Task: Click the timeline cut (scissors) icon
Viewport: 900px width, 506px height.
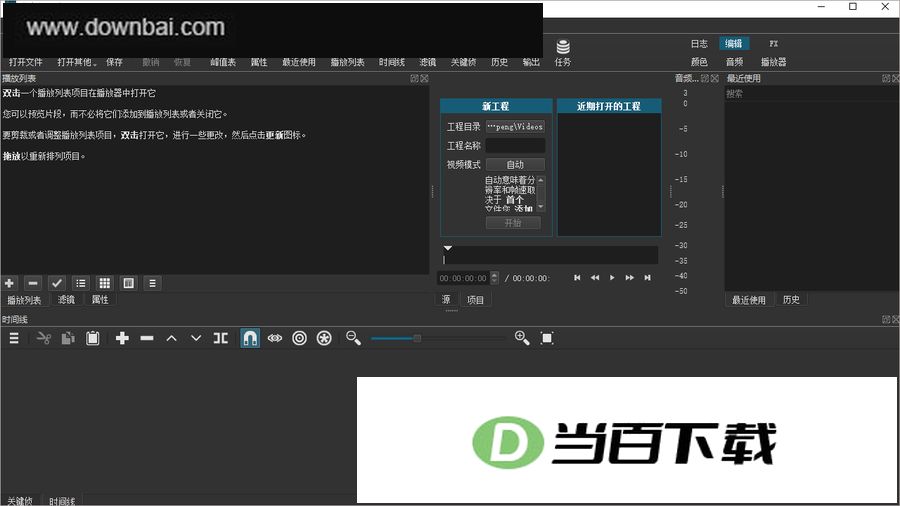Action: pyautogui.click(x=44, y=338)
